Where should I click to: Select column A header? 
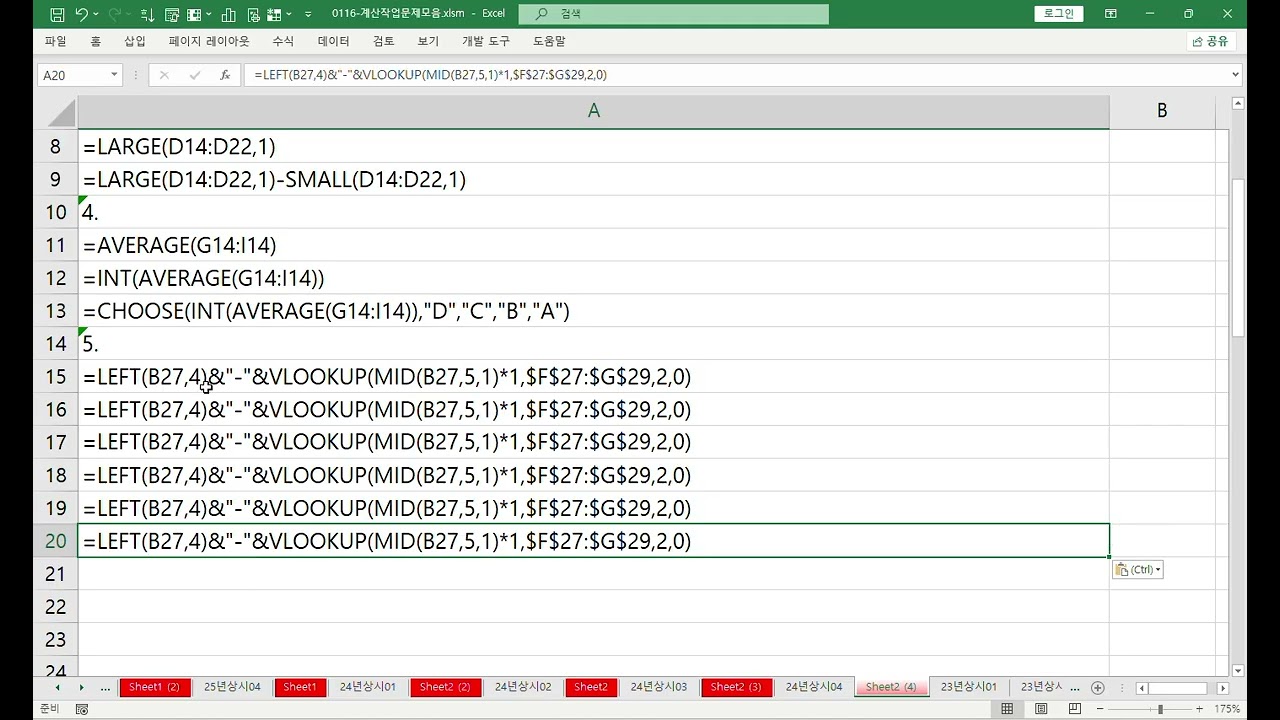[593, 111]
